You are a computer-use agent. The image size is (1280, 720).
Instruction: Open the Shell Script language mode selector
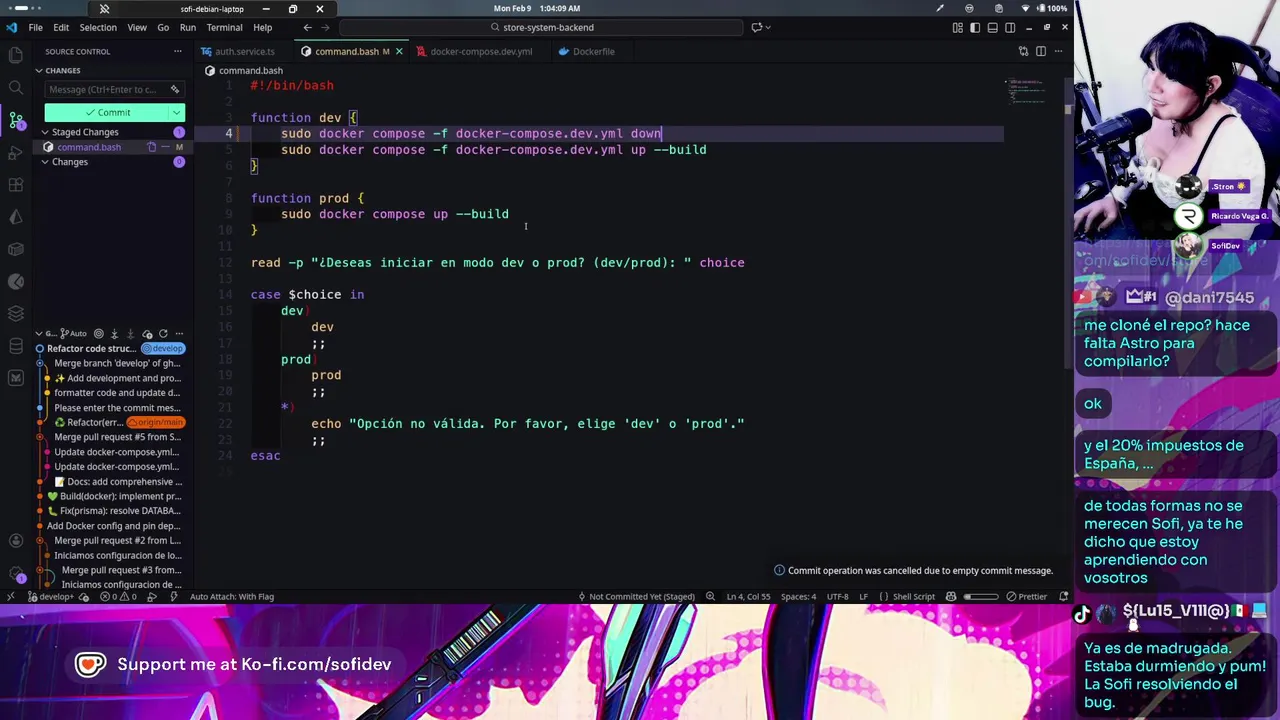[x=912, y=596]
